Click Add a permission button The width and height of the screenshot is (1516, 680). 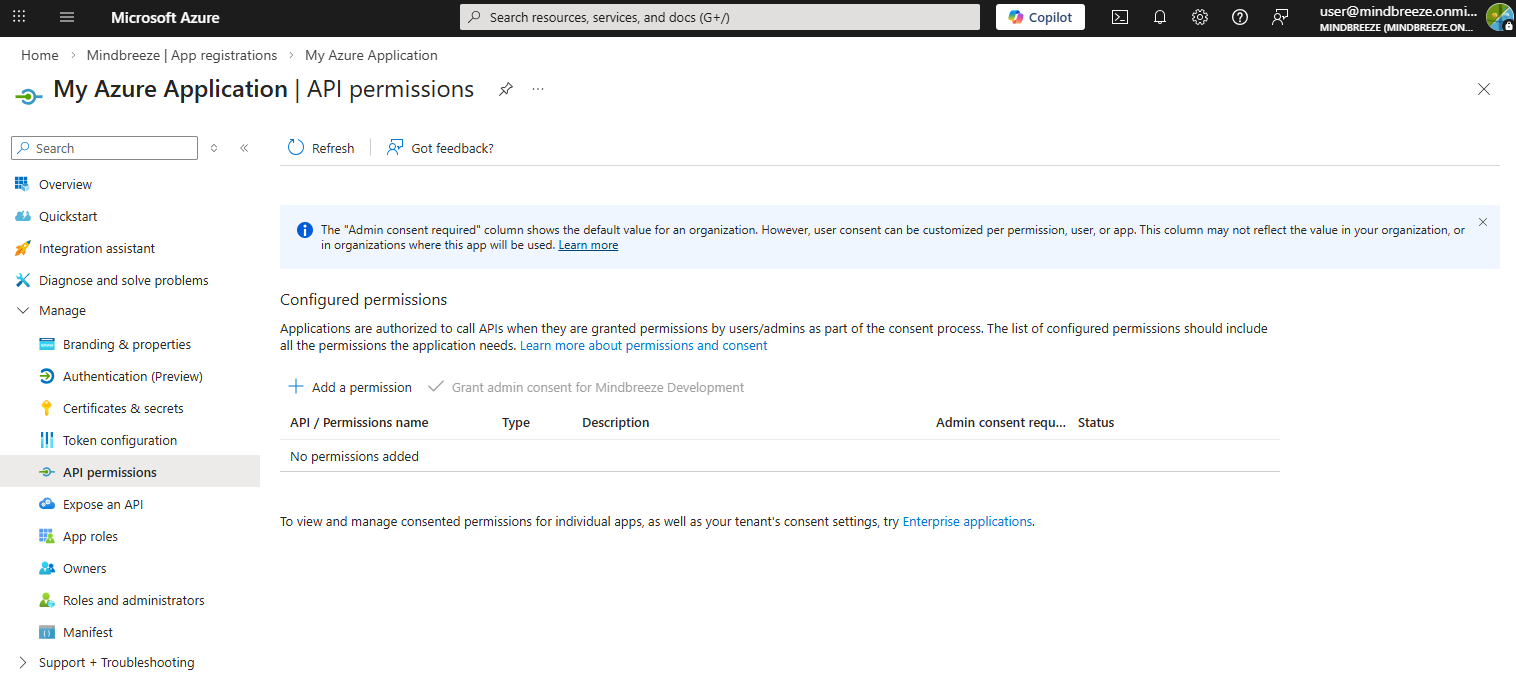(x=350, y=387)
